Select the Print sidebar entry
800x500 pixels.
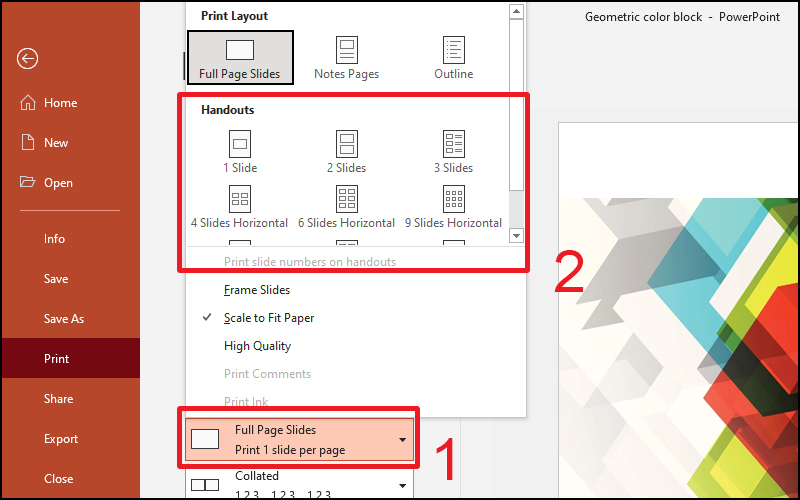tap(70, 358)
